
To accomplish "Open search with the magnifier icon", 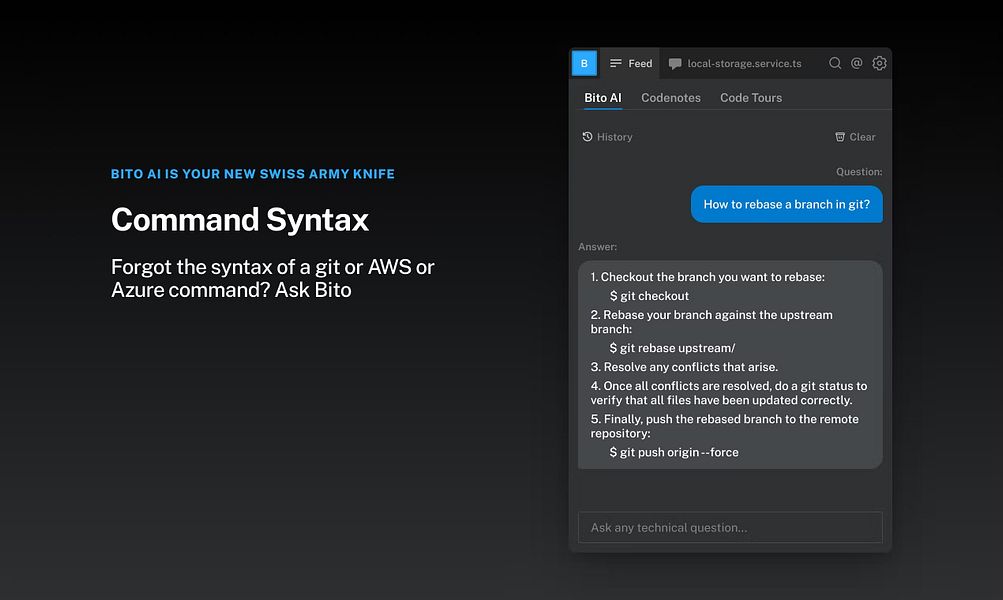I will coord(835,63).
